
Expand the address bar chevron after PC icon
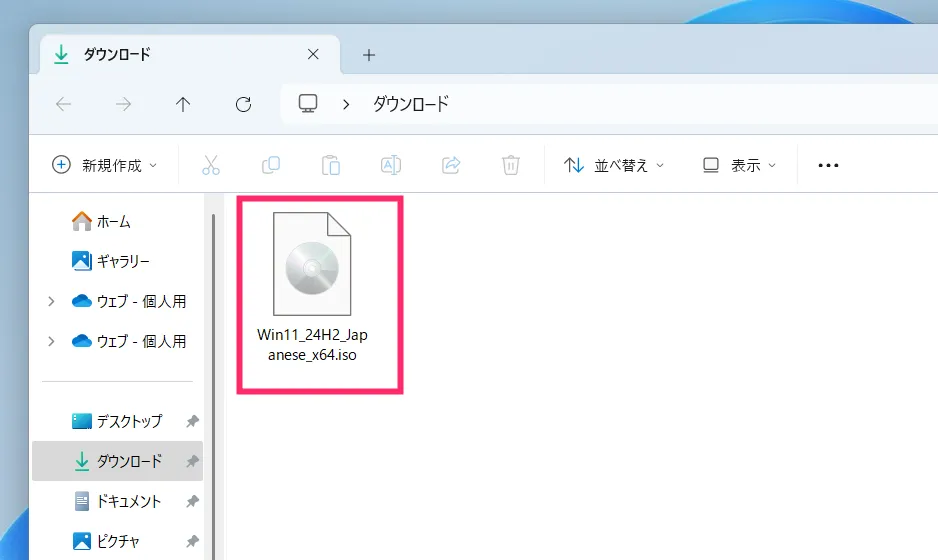[x=346, y=105]
